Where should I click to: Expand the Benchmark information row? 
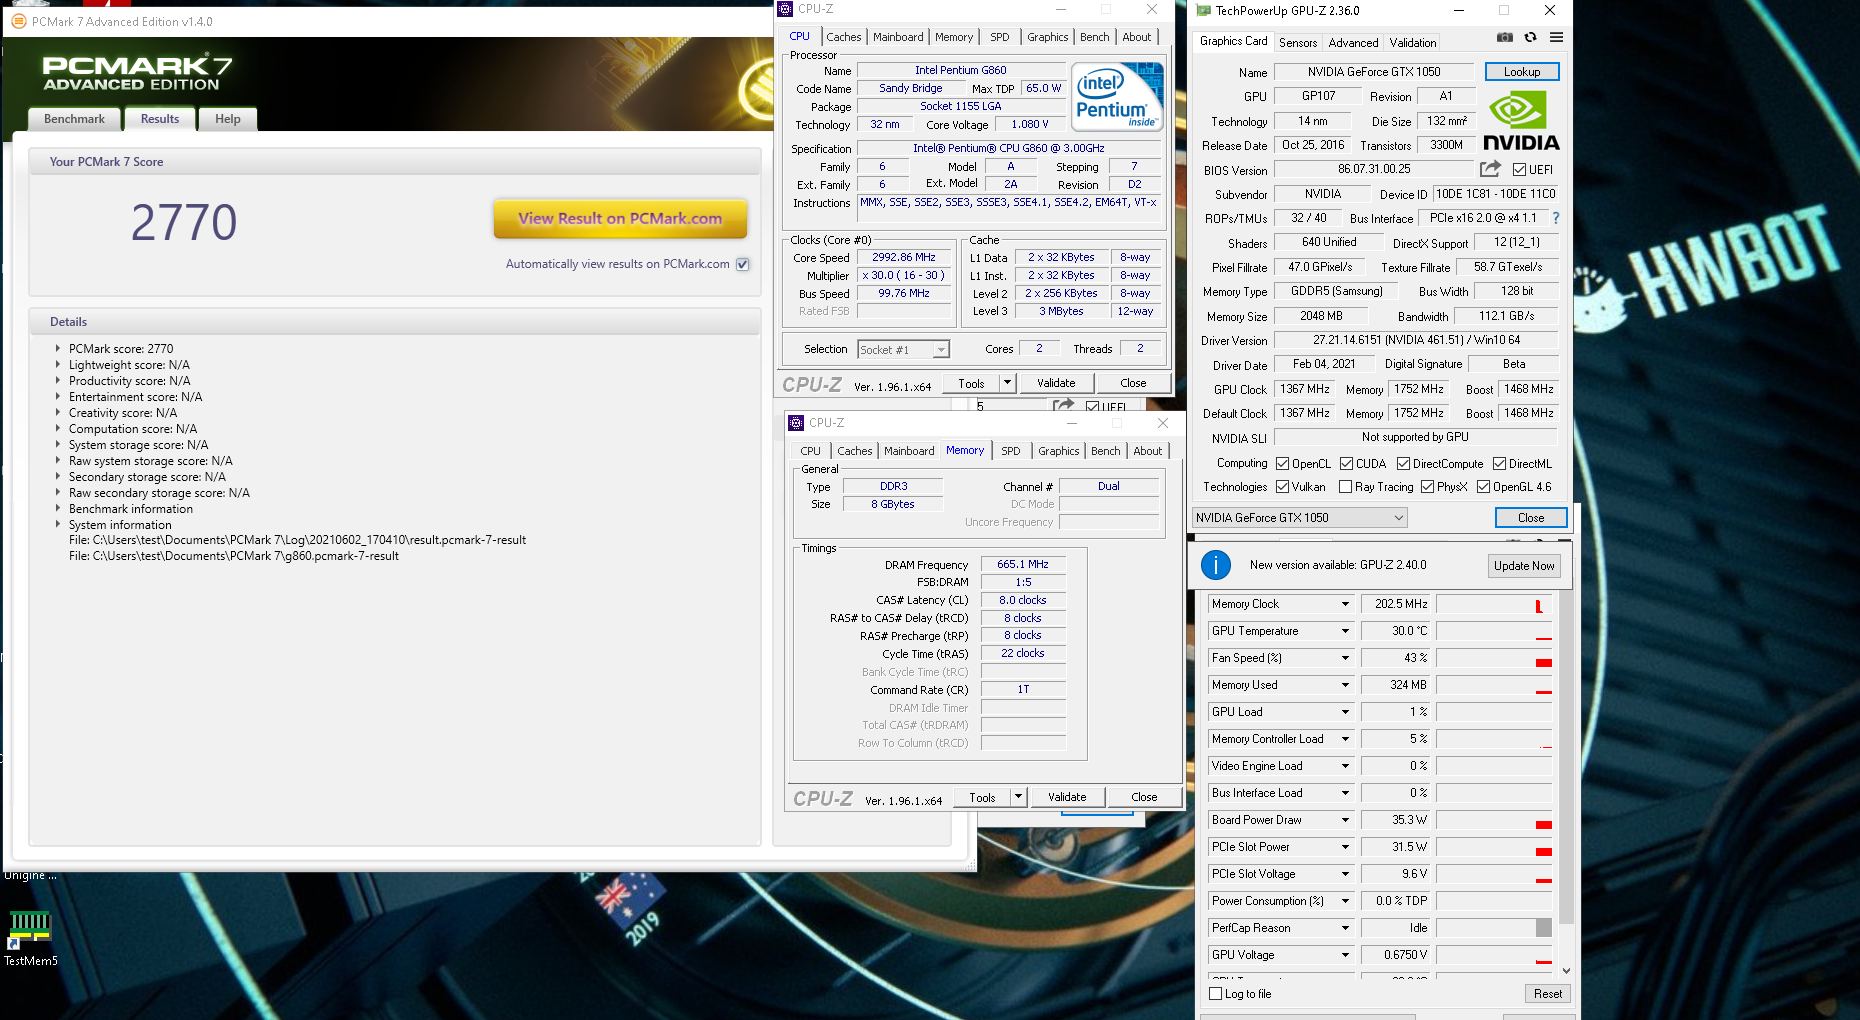(57, 509)
